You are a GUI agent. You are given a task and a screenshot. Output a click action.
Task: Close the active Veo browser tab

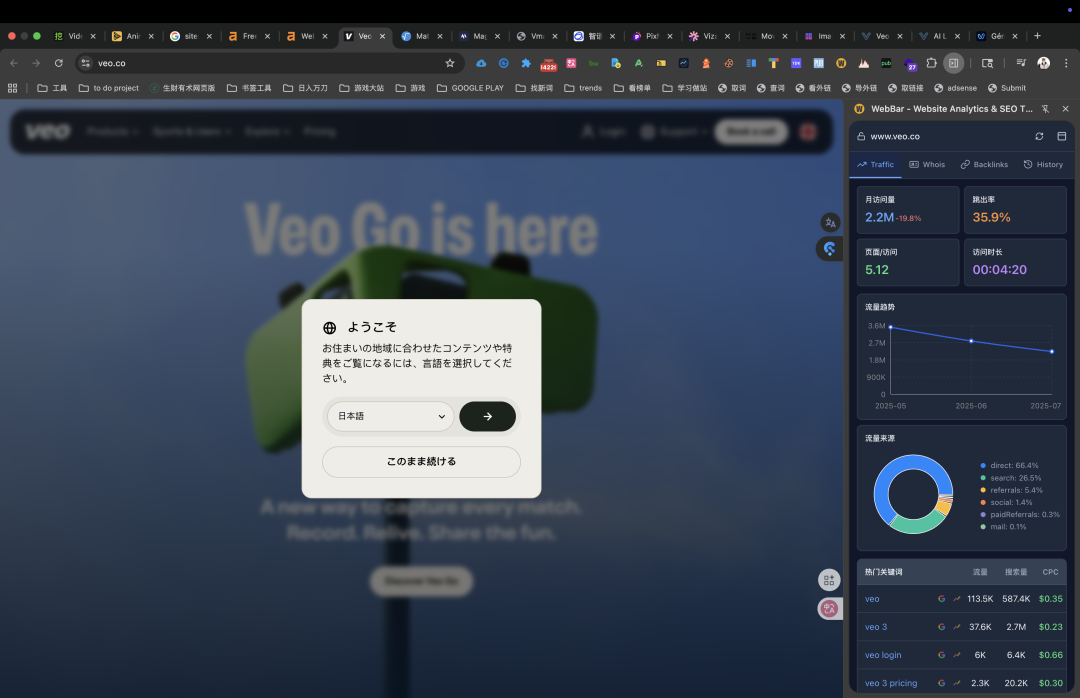click(382, 36)
